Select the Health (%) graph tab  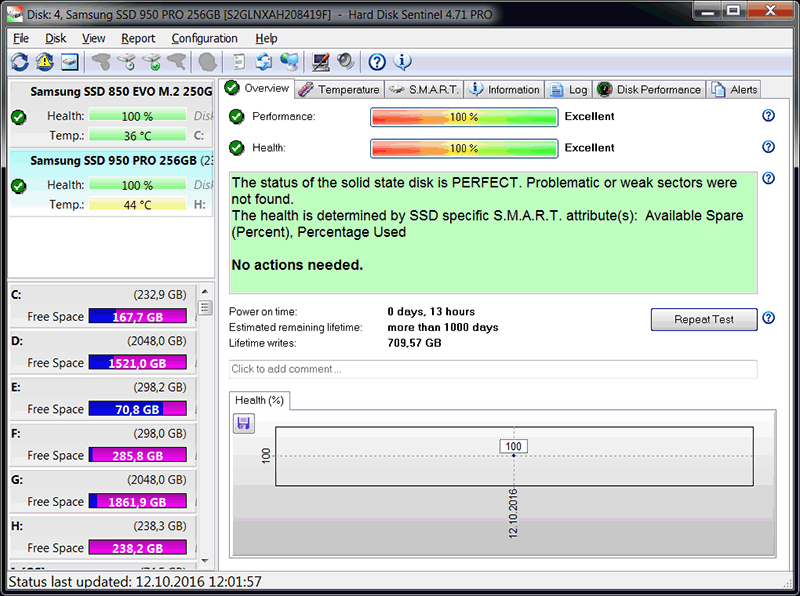point(259,400)
